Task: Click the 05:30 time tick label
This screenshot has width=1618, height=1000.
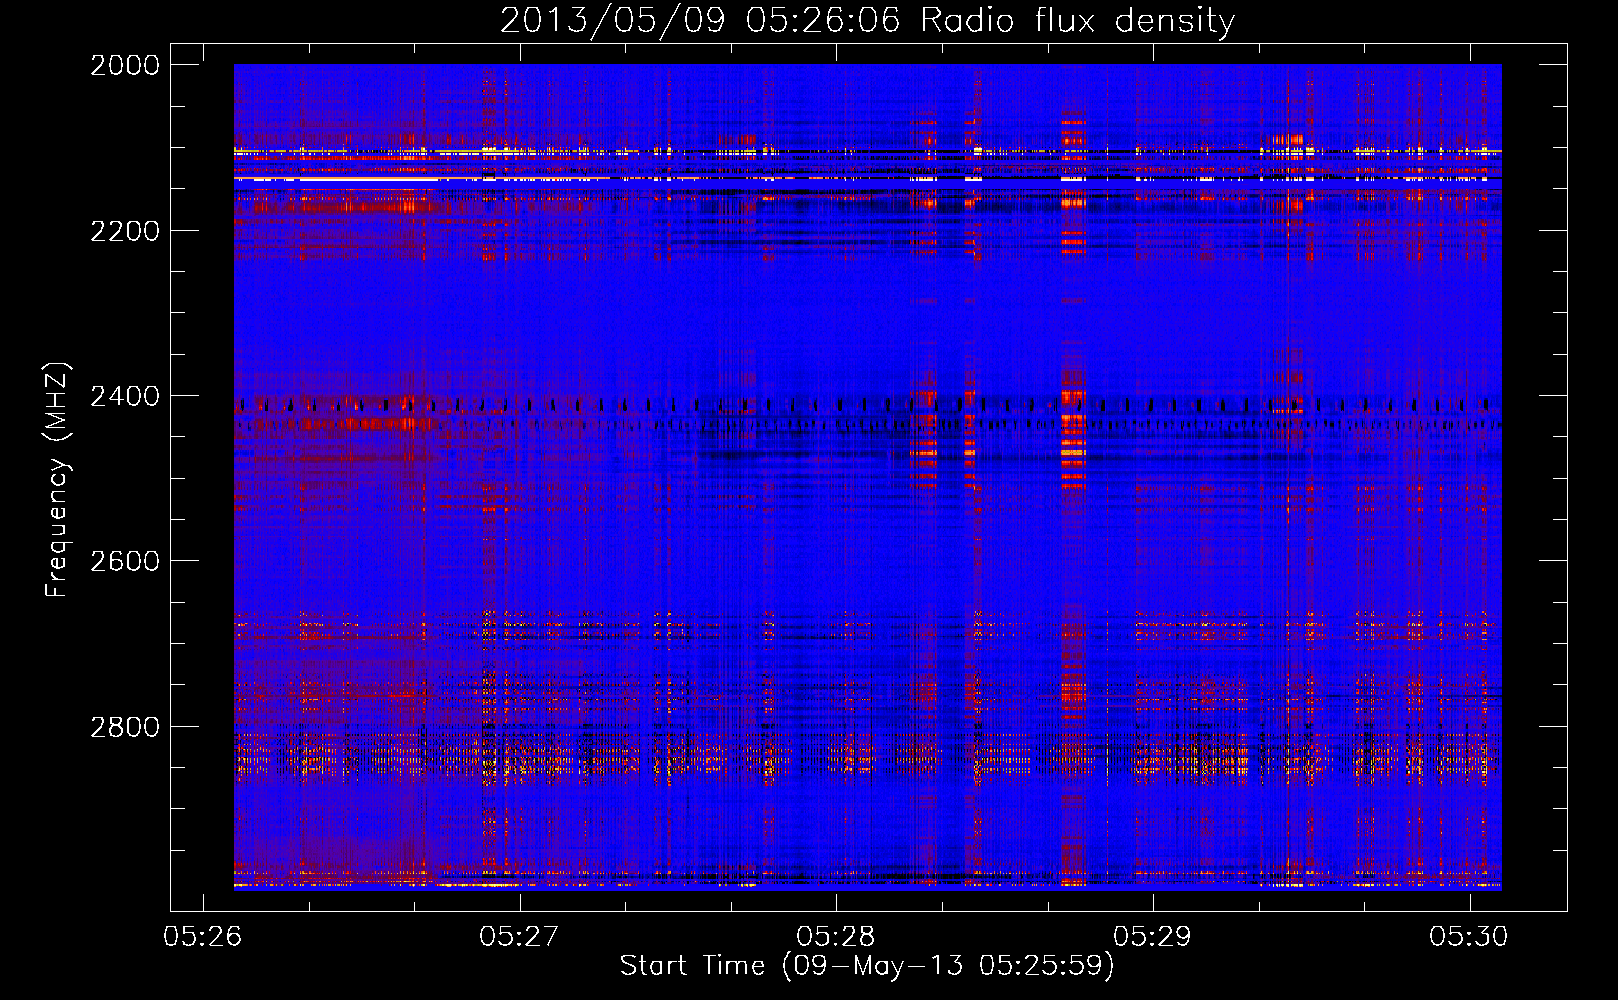Action: (1469, 936)
